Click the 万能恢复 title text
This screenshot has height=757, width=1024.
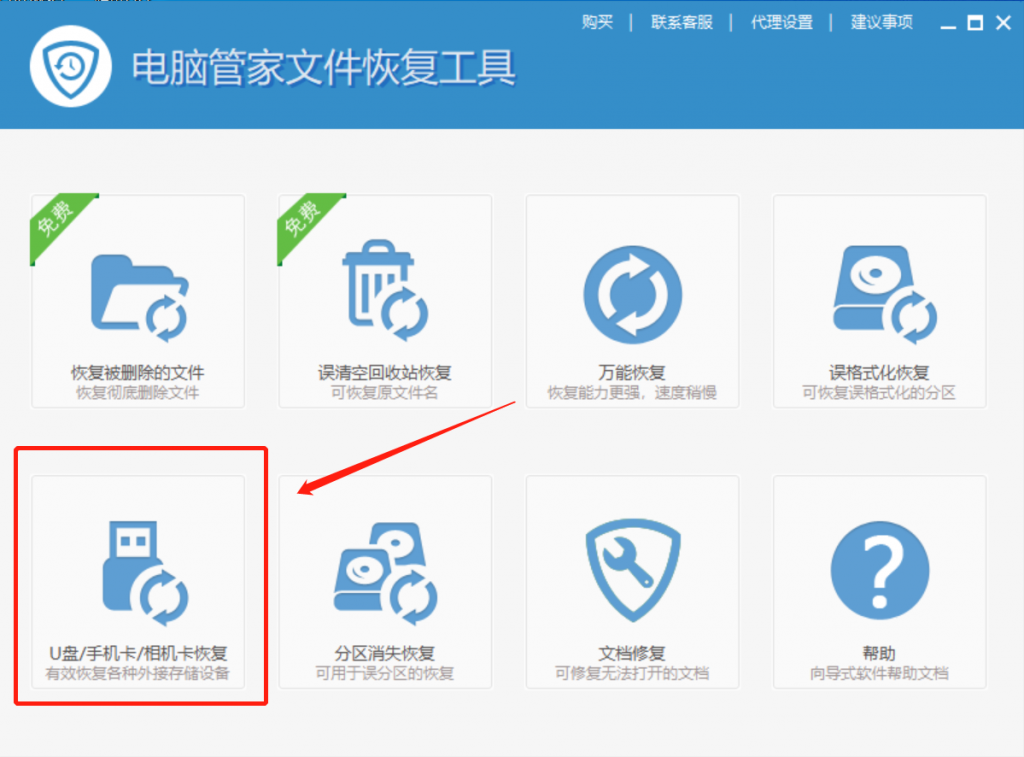632,373
